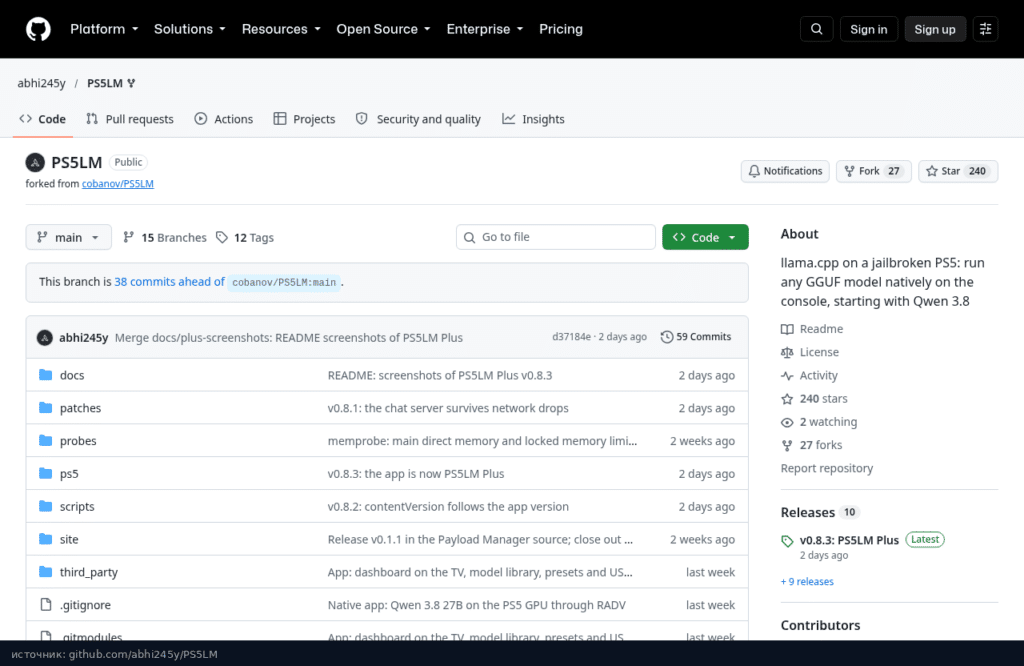Image resolution: width=1024 pixels, height=666 pixels.
Task: Click the search magnifier icon in header
Action: click(x=816, y=29)
